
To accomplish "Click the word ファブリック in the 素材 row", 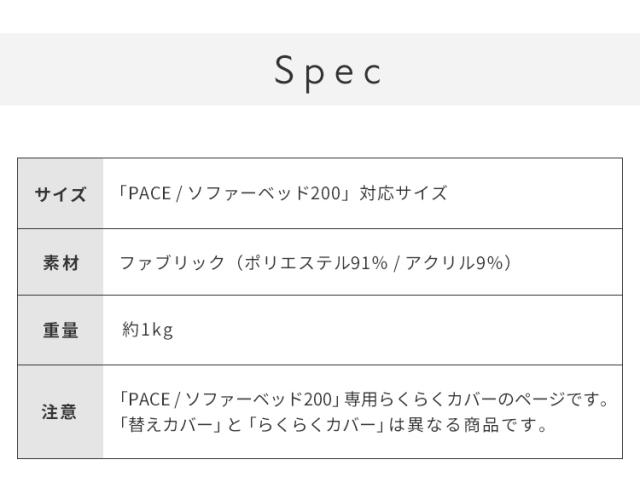I will (x=169, y=263).
